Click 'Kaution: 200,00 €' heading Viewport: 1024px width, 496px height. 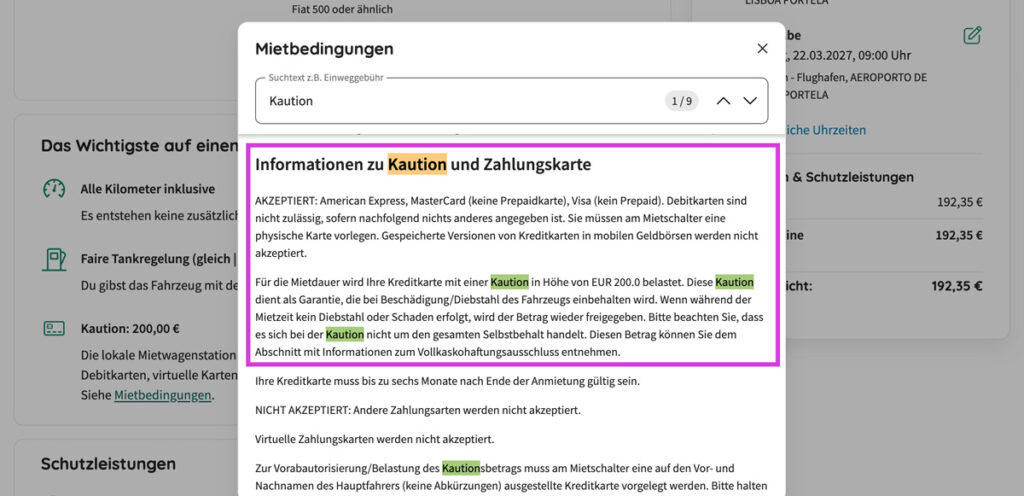(131, 328)
